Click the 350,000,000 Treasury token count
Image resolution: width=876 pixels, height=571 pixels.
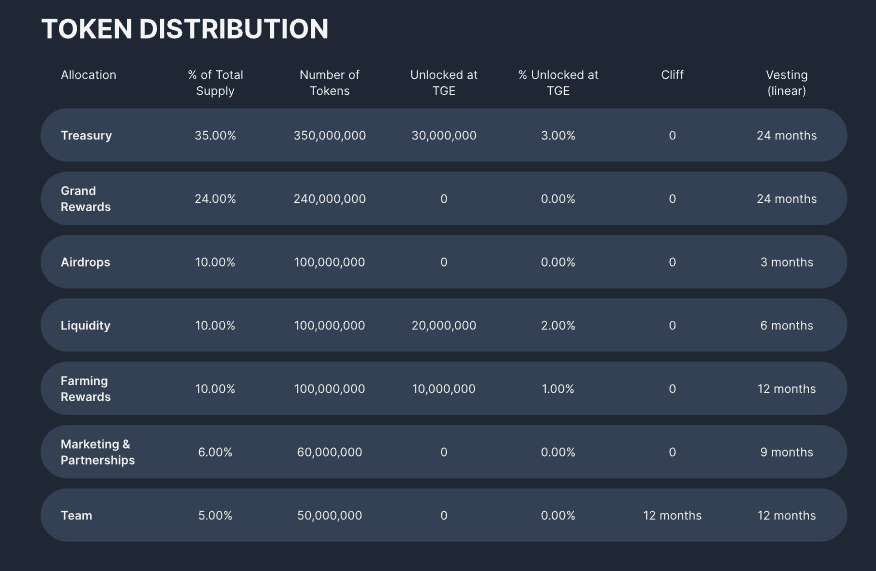click(329, 135)
